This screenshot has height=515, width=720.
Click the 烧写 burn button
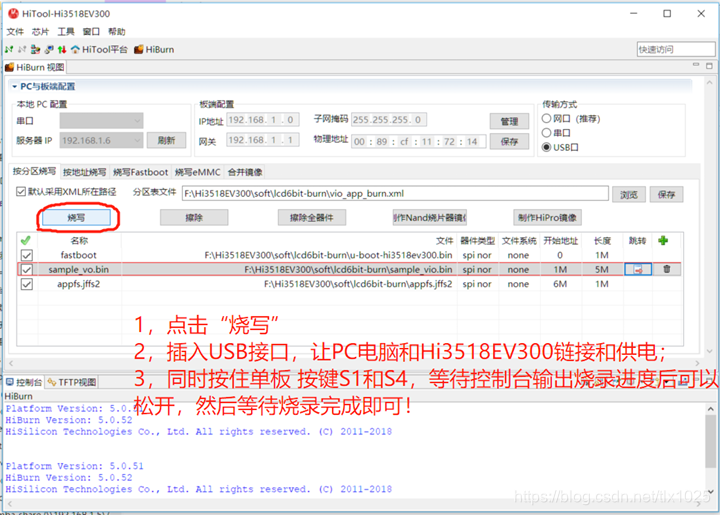[x=76, y=218]
